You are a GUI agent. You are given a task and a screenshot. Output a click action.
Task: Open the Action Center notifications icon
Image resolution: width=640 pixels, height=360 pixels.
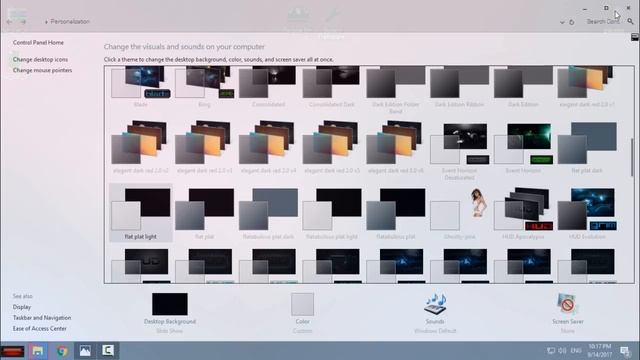(x=625, y=351)
